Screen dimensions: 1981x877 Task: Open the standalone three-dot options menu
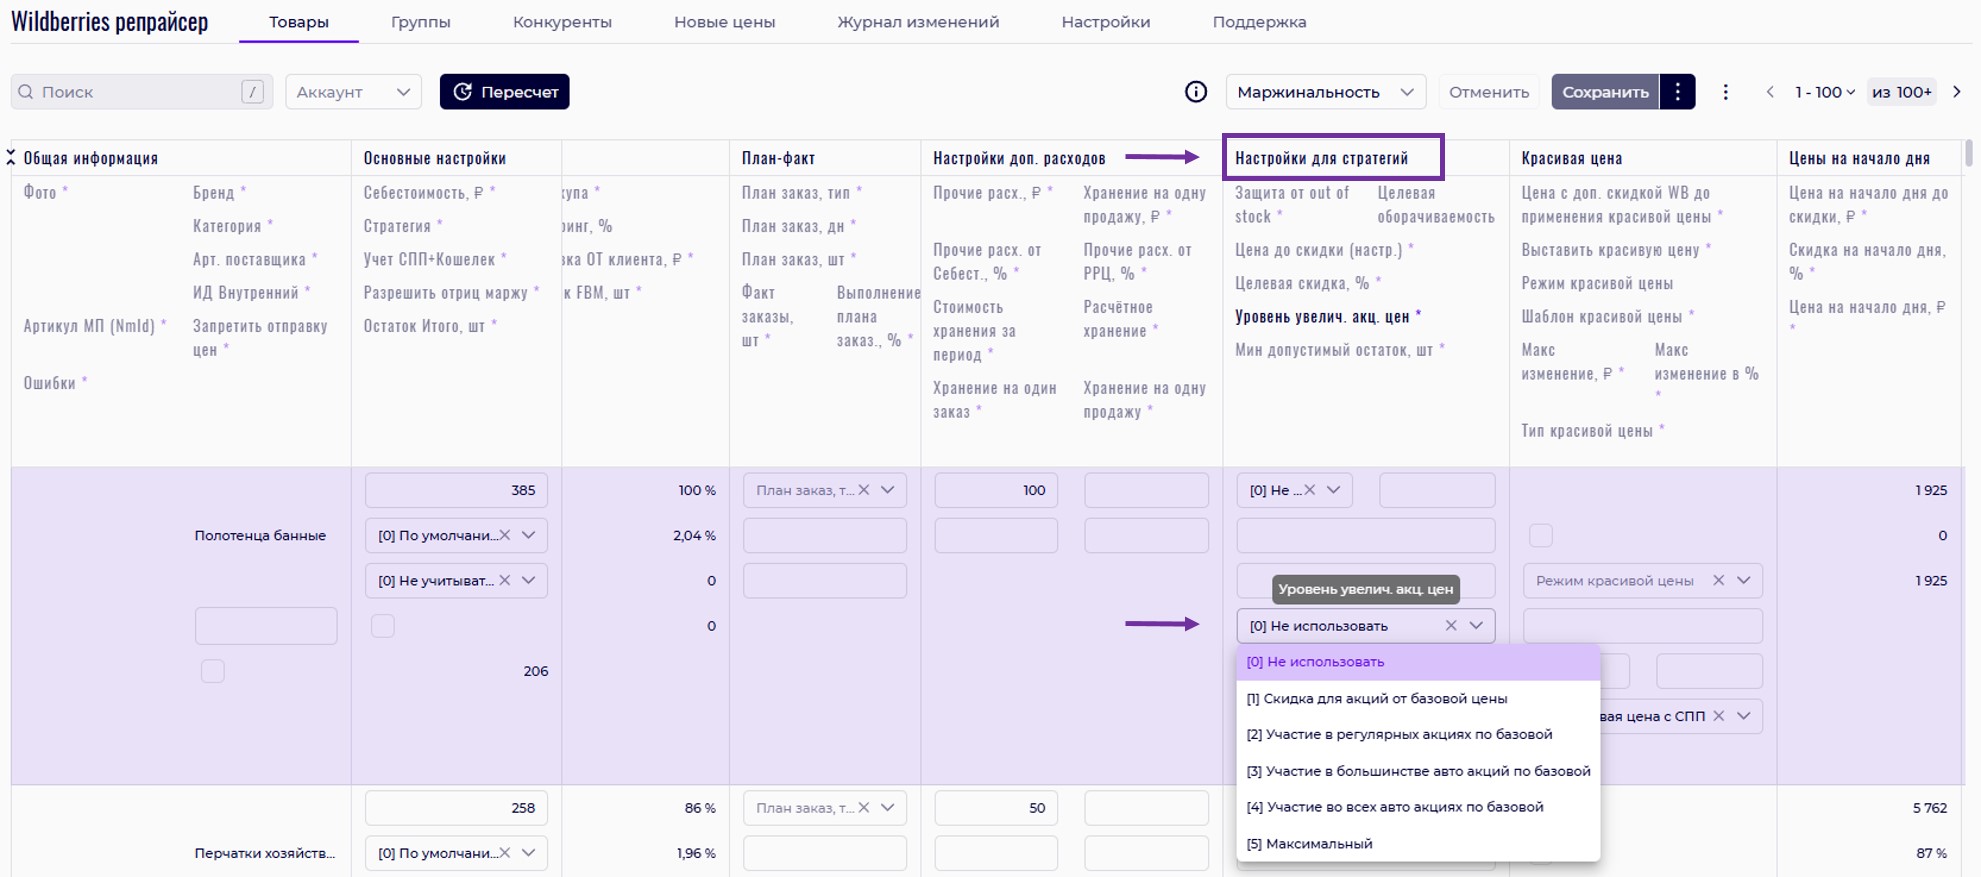pyautogui.click(x=1725, y=92)
